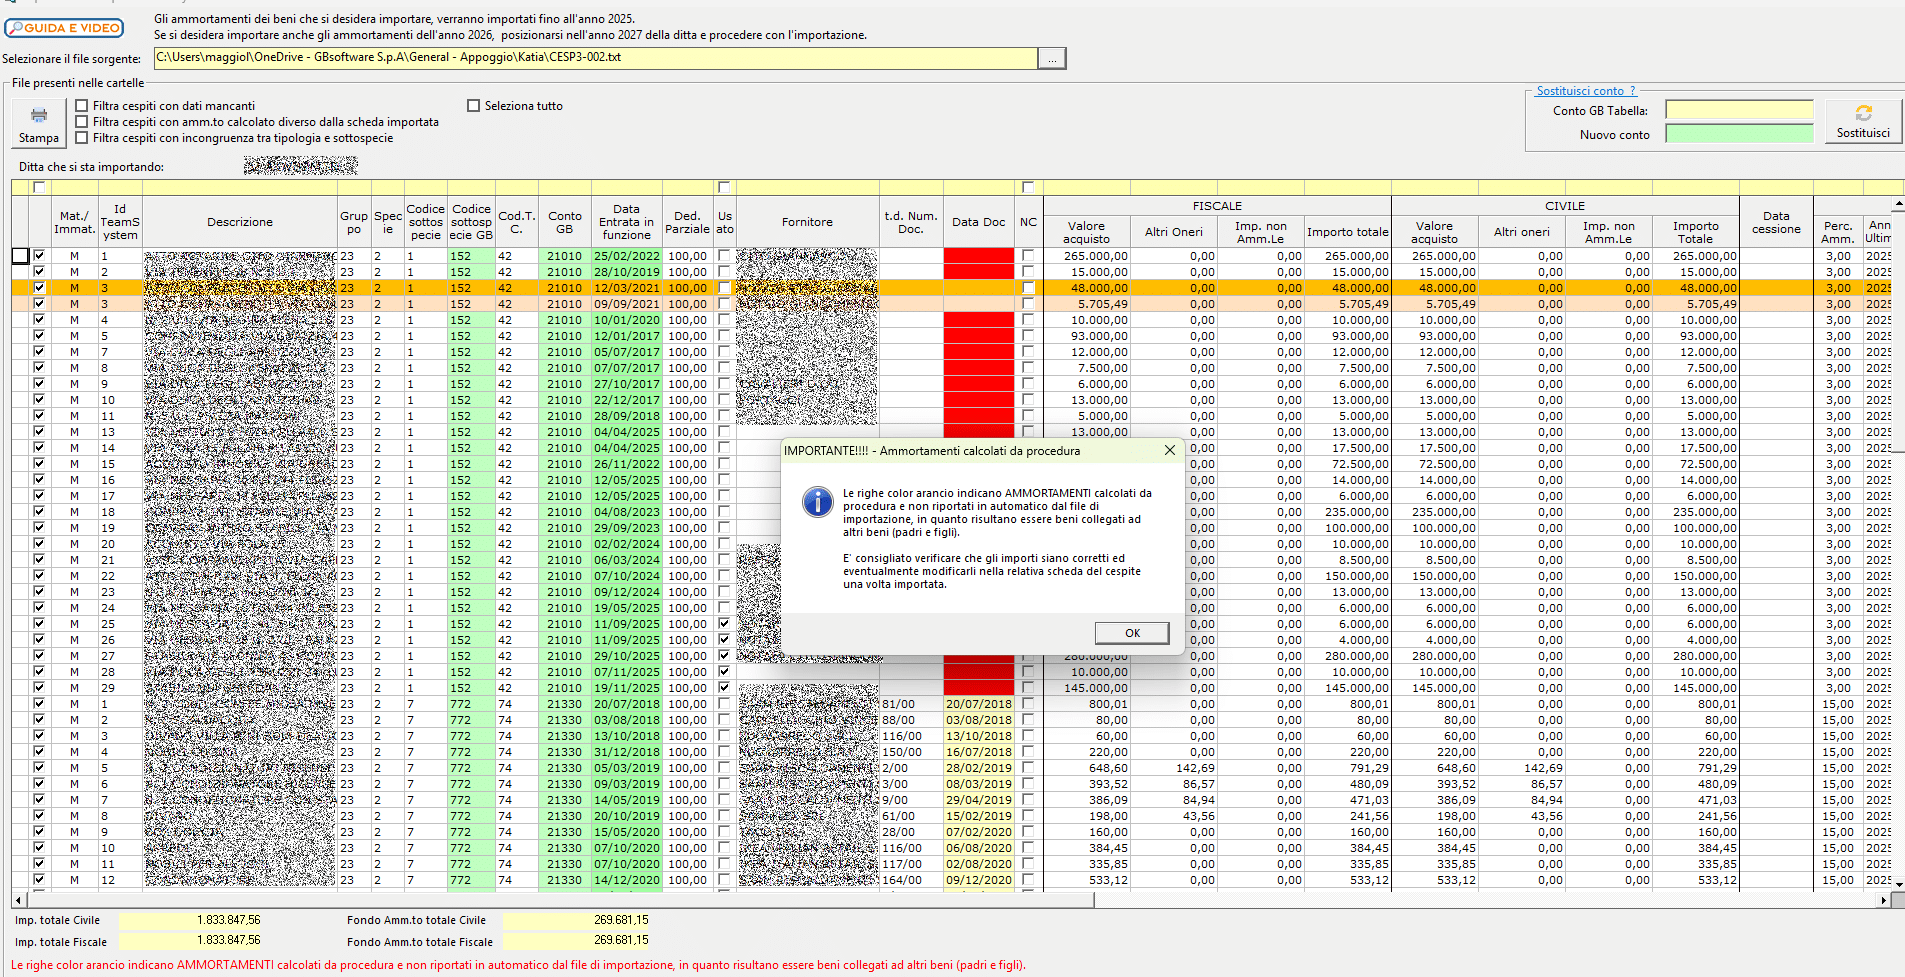Open the Guida e Video help
Viewport: 1905px width, 977px height.
[x=64, y=28]
